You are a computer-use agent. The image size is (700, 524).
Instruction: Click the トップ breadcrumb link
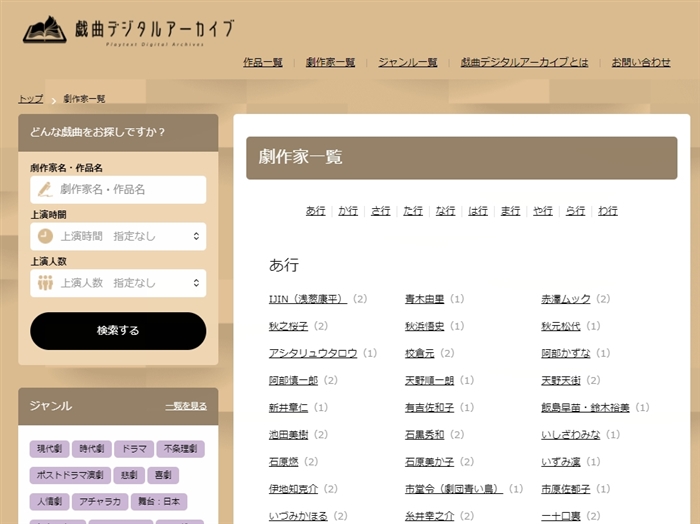30,99
